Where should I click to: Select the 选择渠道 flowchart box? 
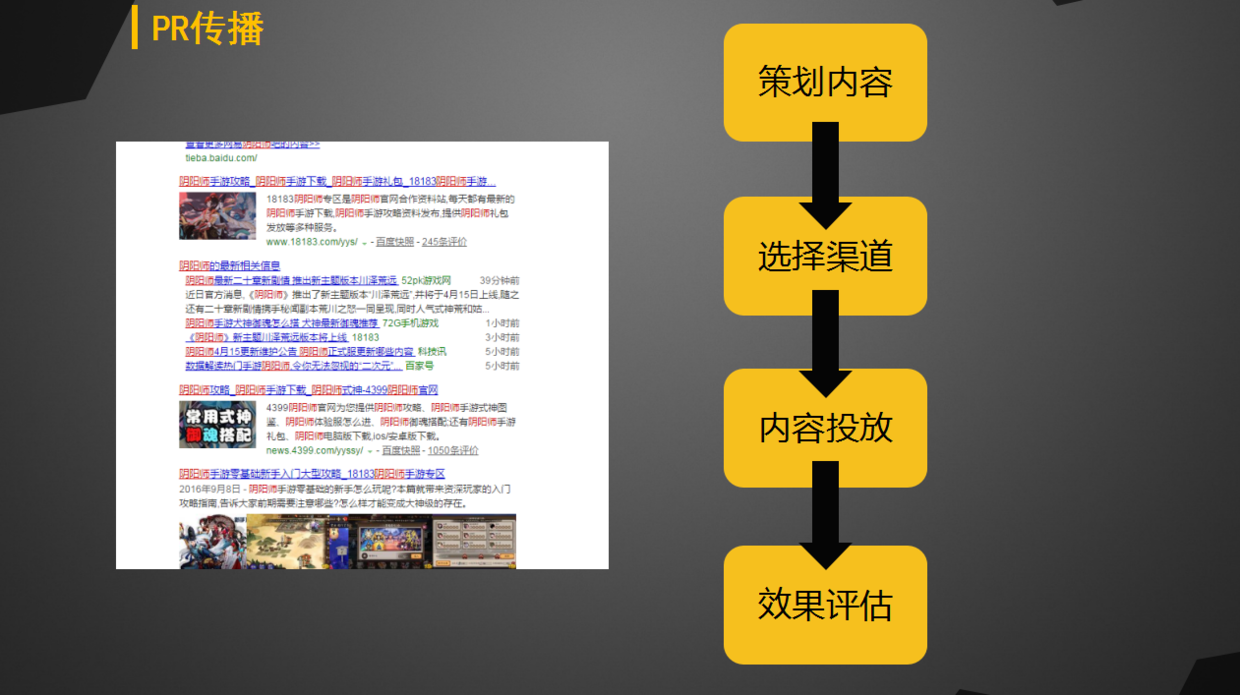coord(825,257)
